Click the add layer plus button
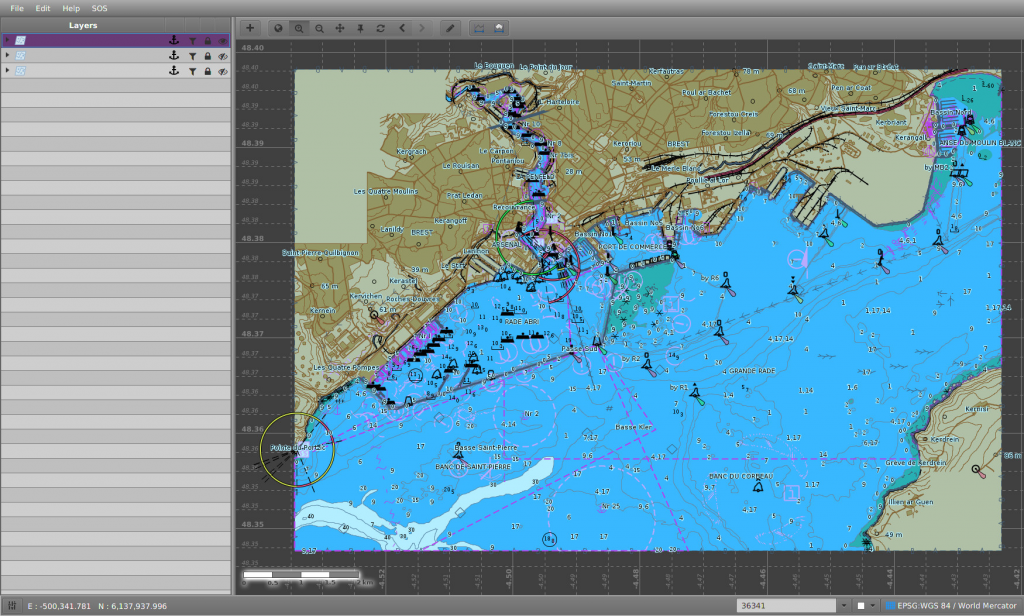The width and height of the screenshot is (1024, 616). point(250,28)
